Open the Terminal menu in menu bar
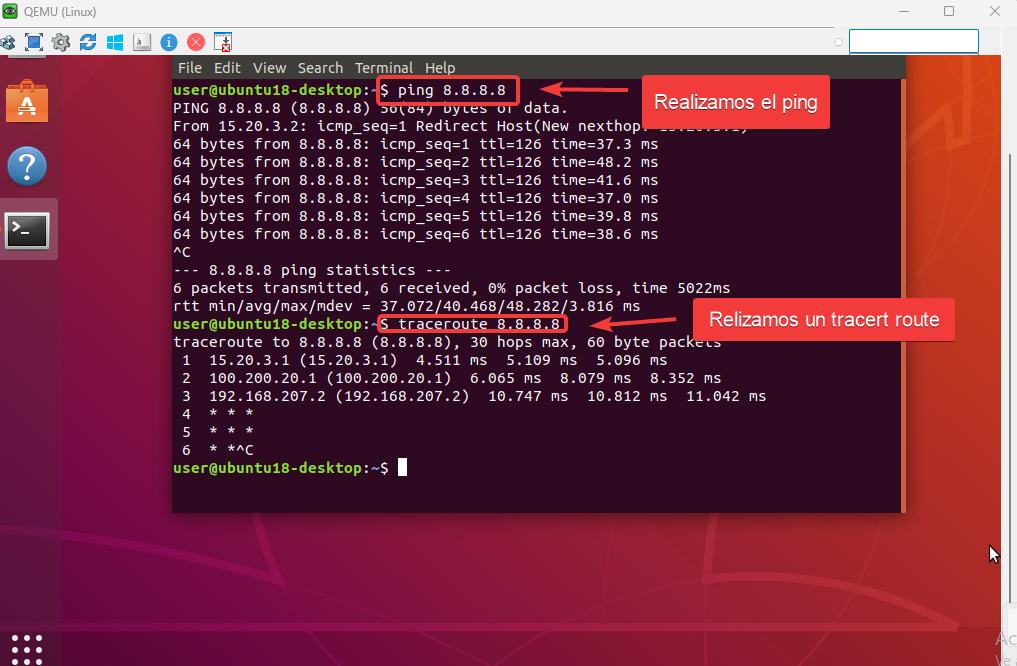Screen dimensions: 1017x666 (384, 68)
